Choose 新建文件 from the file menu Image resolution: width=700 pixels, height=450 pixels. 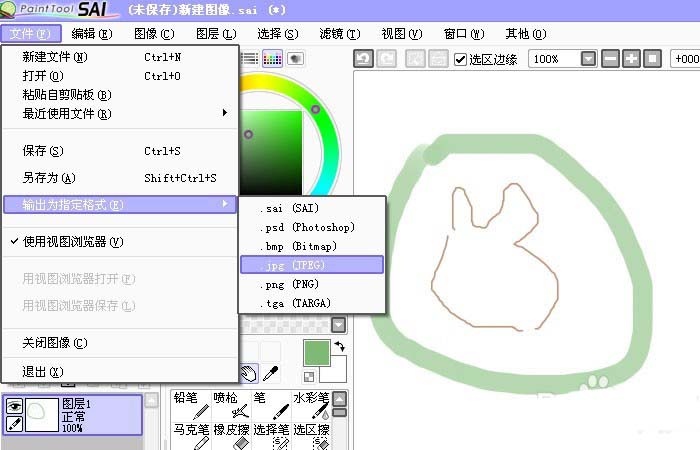click(120, 57)
